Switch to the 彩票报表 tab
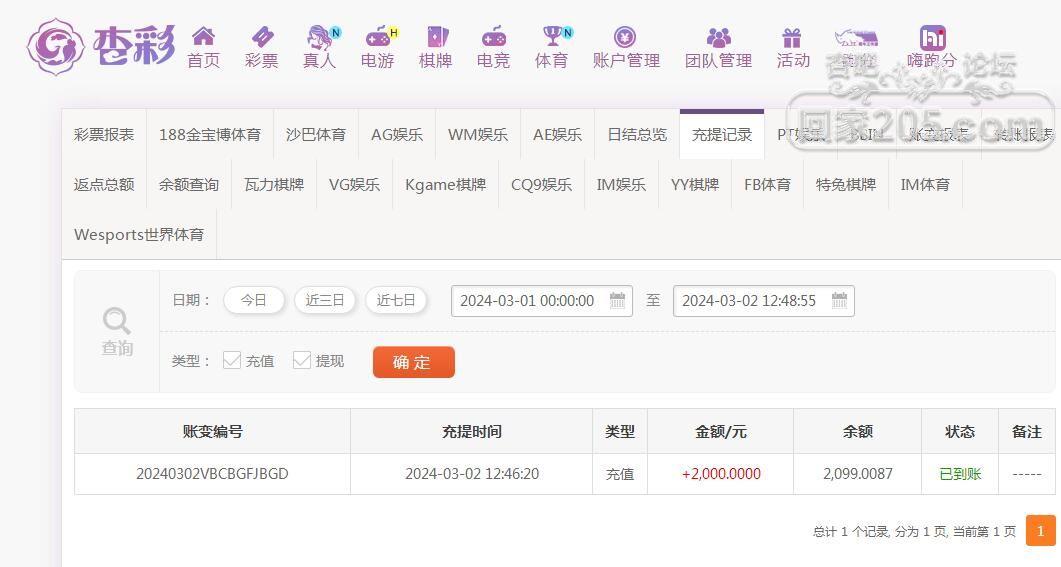Viewport: 1061px width, 567px height. tap(104, 135)
